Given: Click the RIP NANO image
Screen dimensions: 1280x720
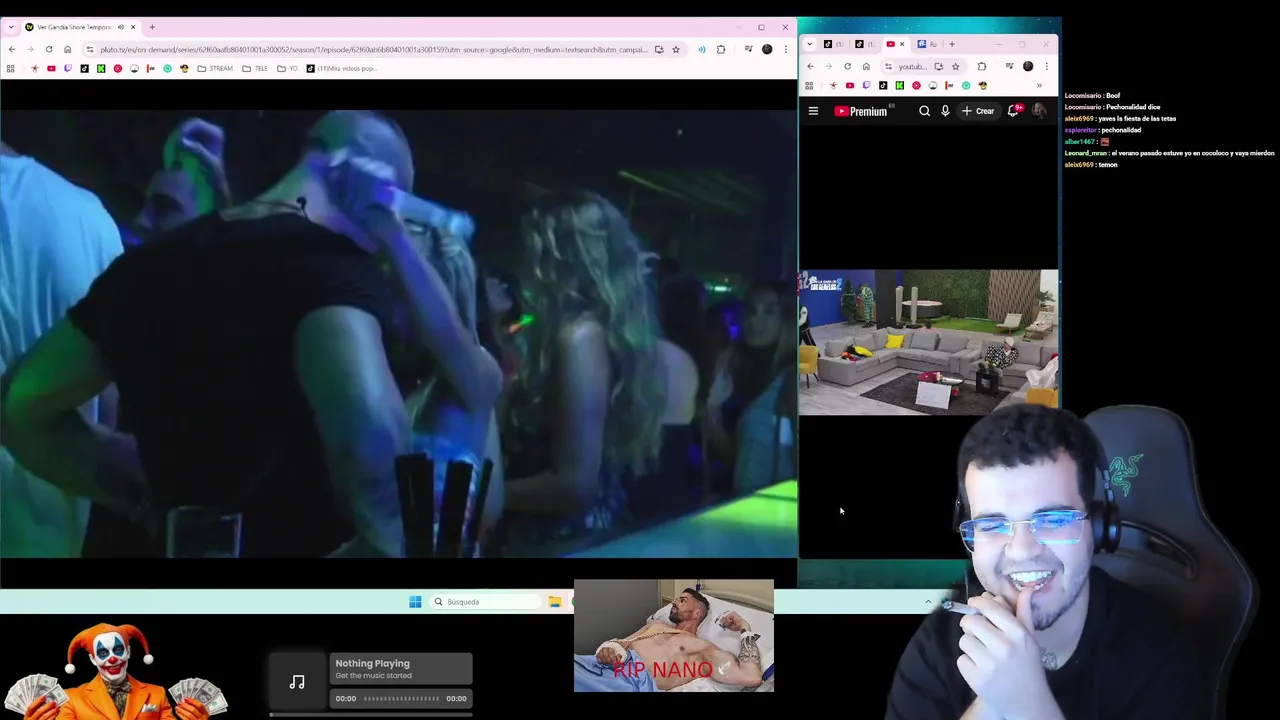Looking at the screenshot, I should click(x=673, y=636).
